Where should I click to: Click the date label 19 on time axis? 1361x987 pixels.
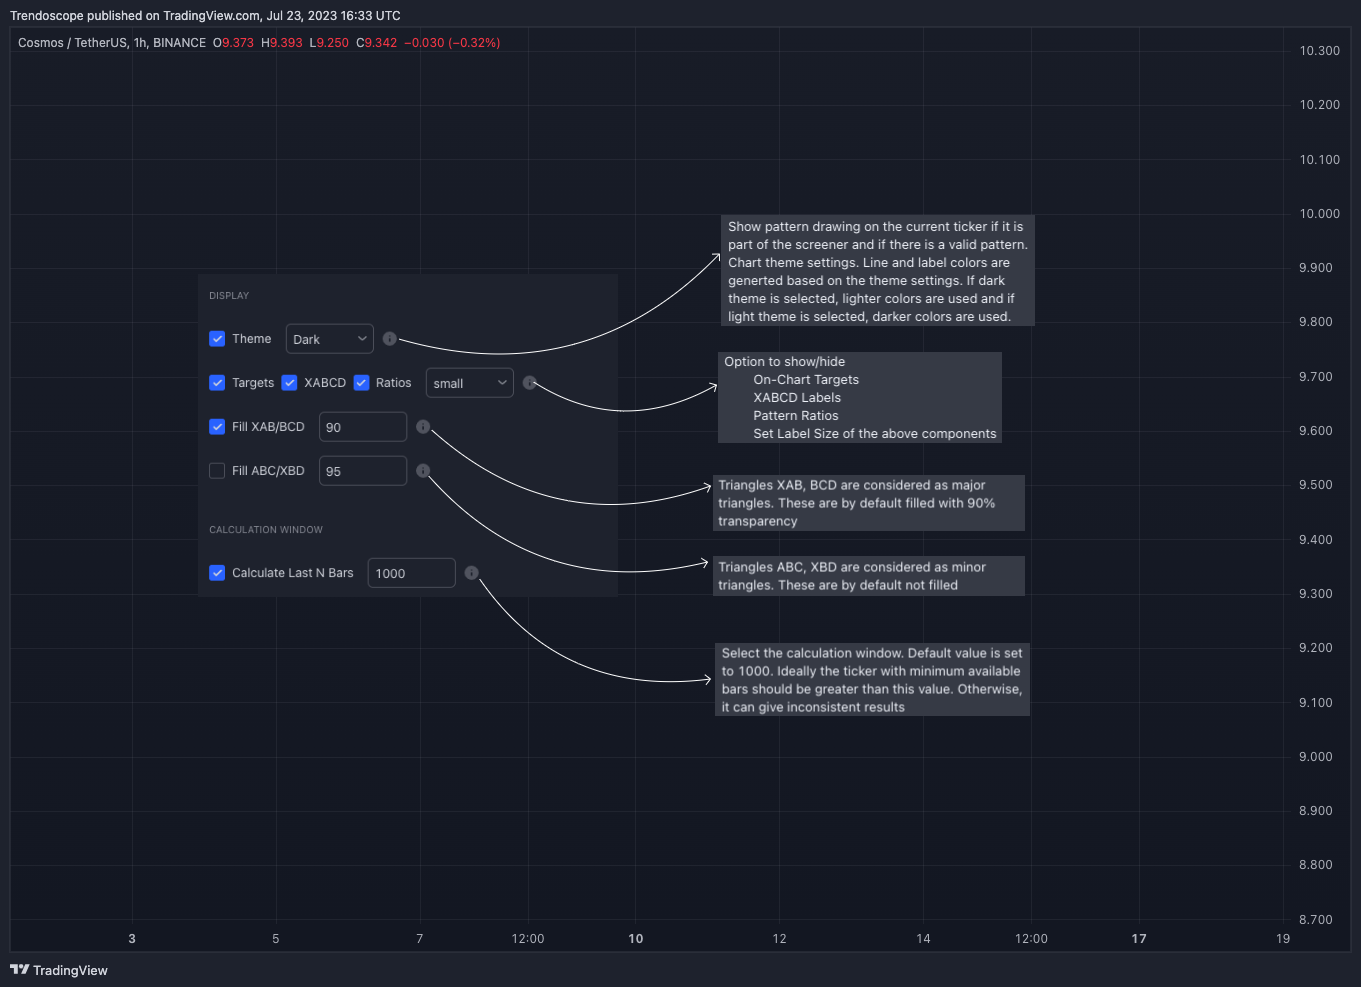click(1283, 939)
